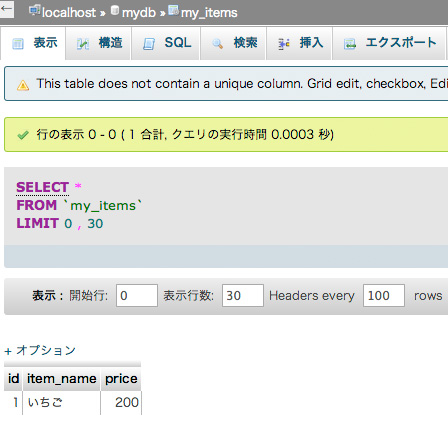Click the LIMIT 0 , 30 query line
The image size is (448, 423).
click(60, 223)
